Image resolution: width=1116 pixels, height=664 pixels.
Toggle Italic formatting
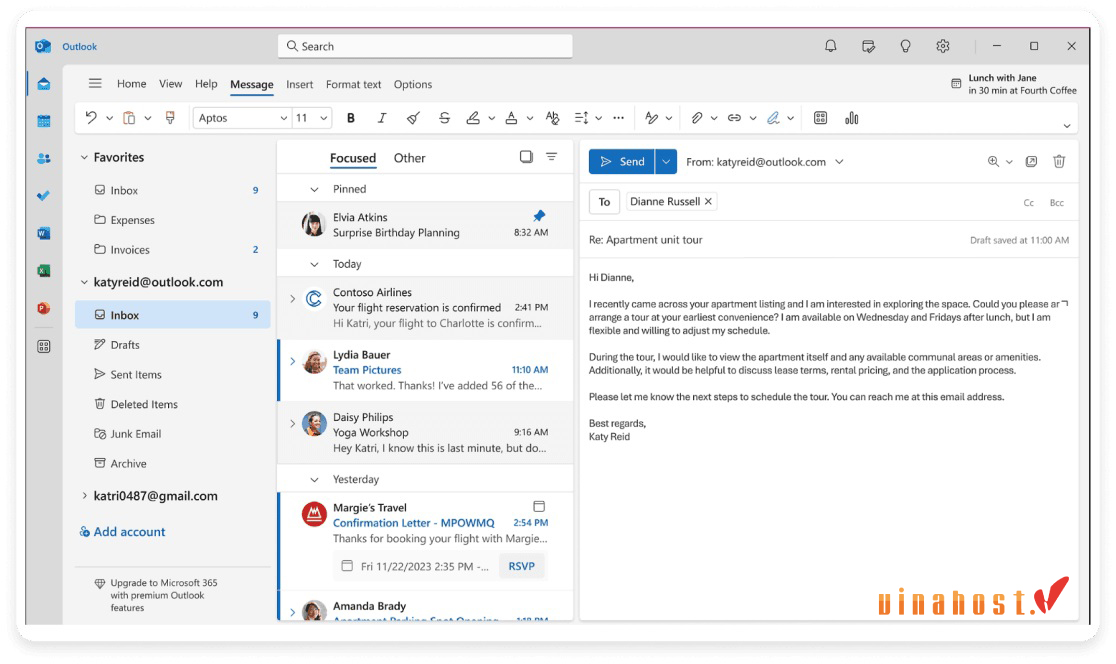[382, 118]
